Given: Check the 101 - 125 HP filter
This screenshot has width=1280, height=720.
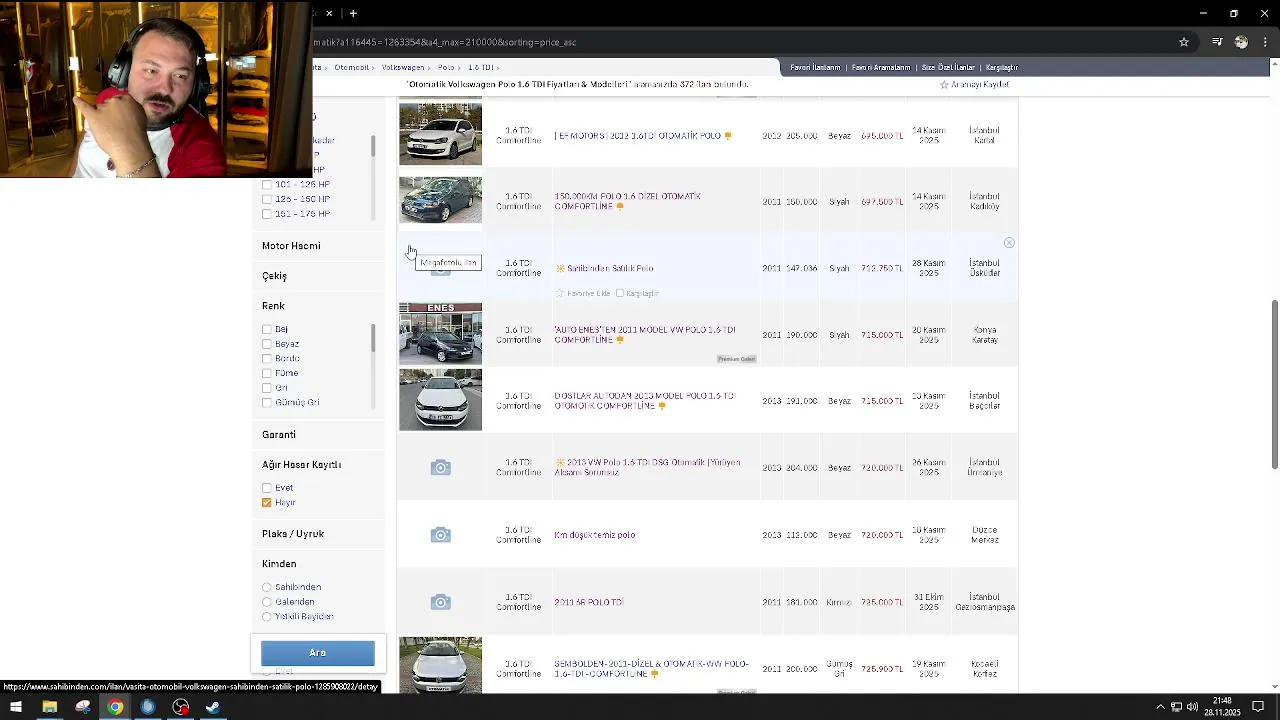Looking at the screenshot, I should tap(267, 185).
